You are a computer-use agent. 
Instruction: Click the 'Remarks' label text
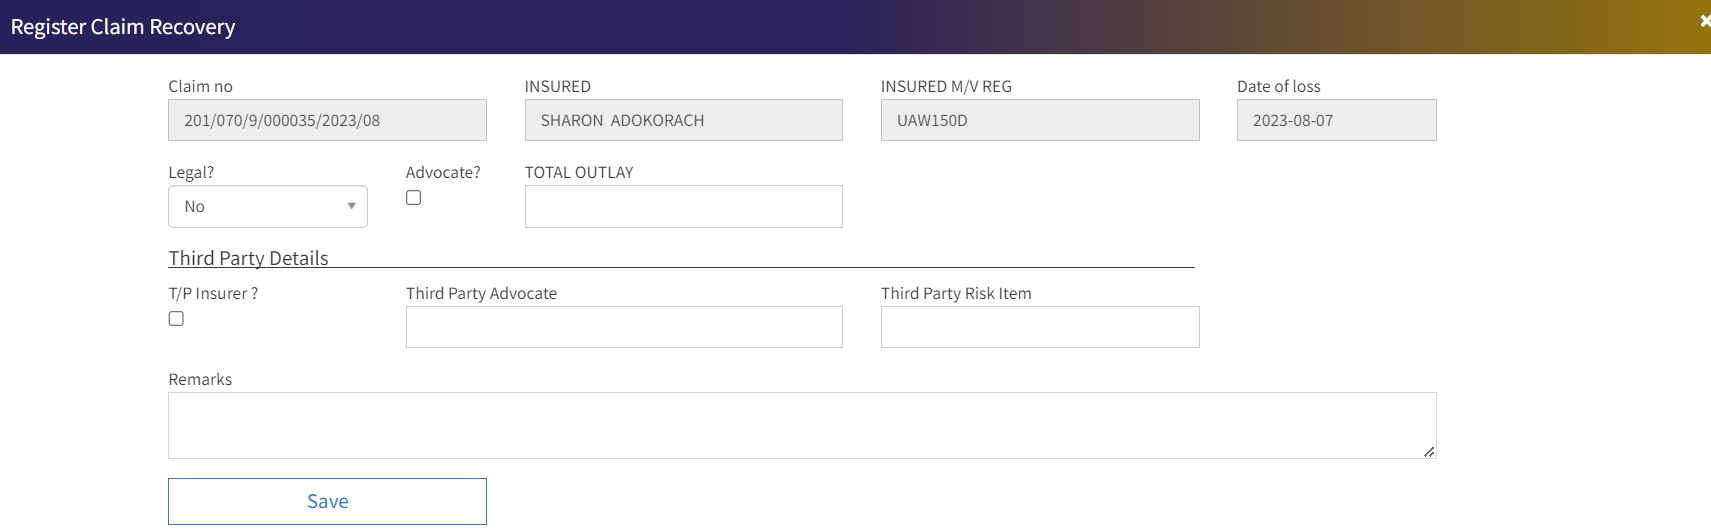(200, 379)
